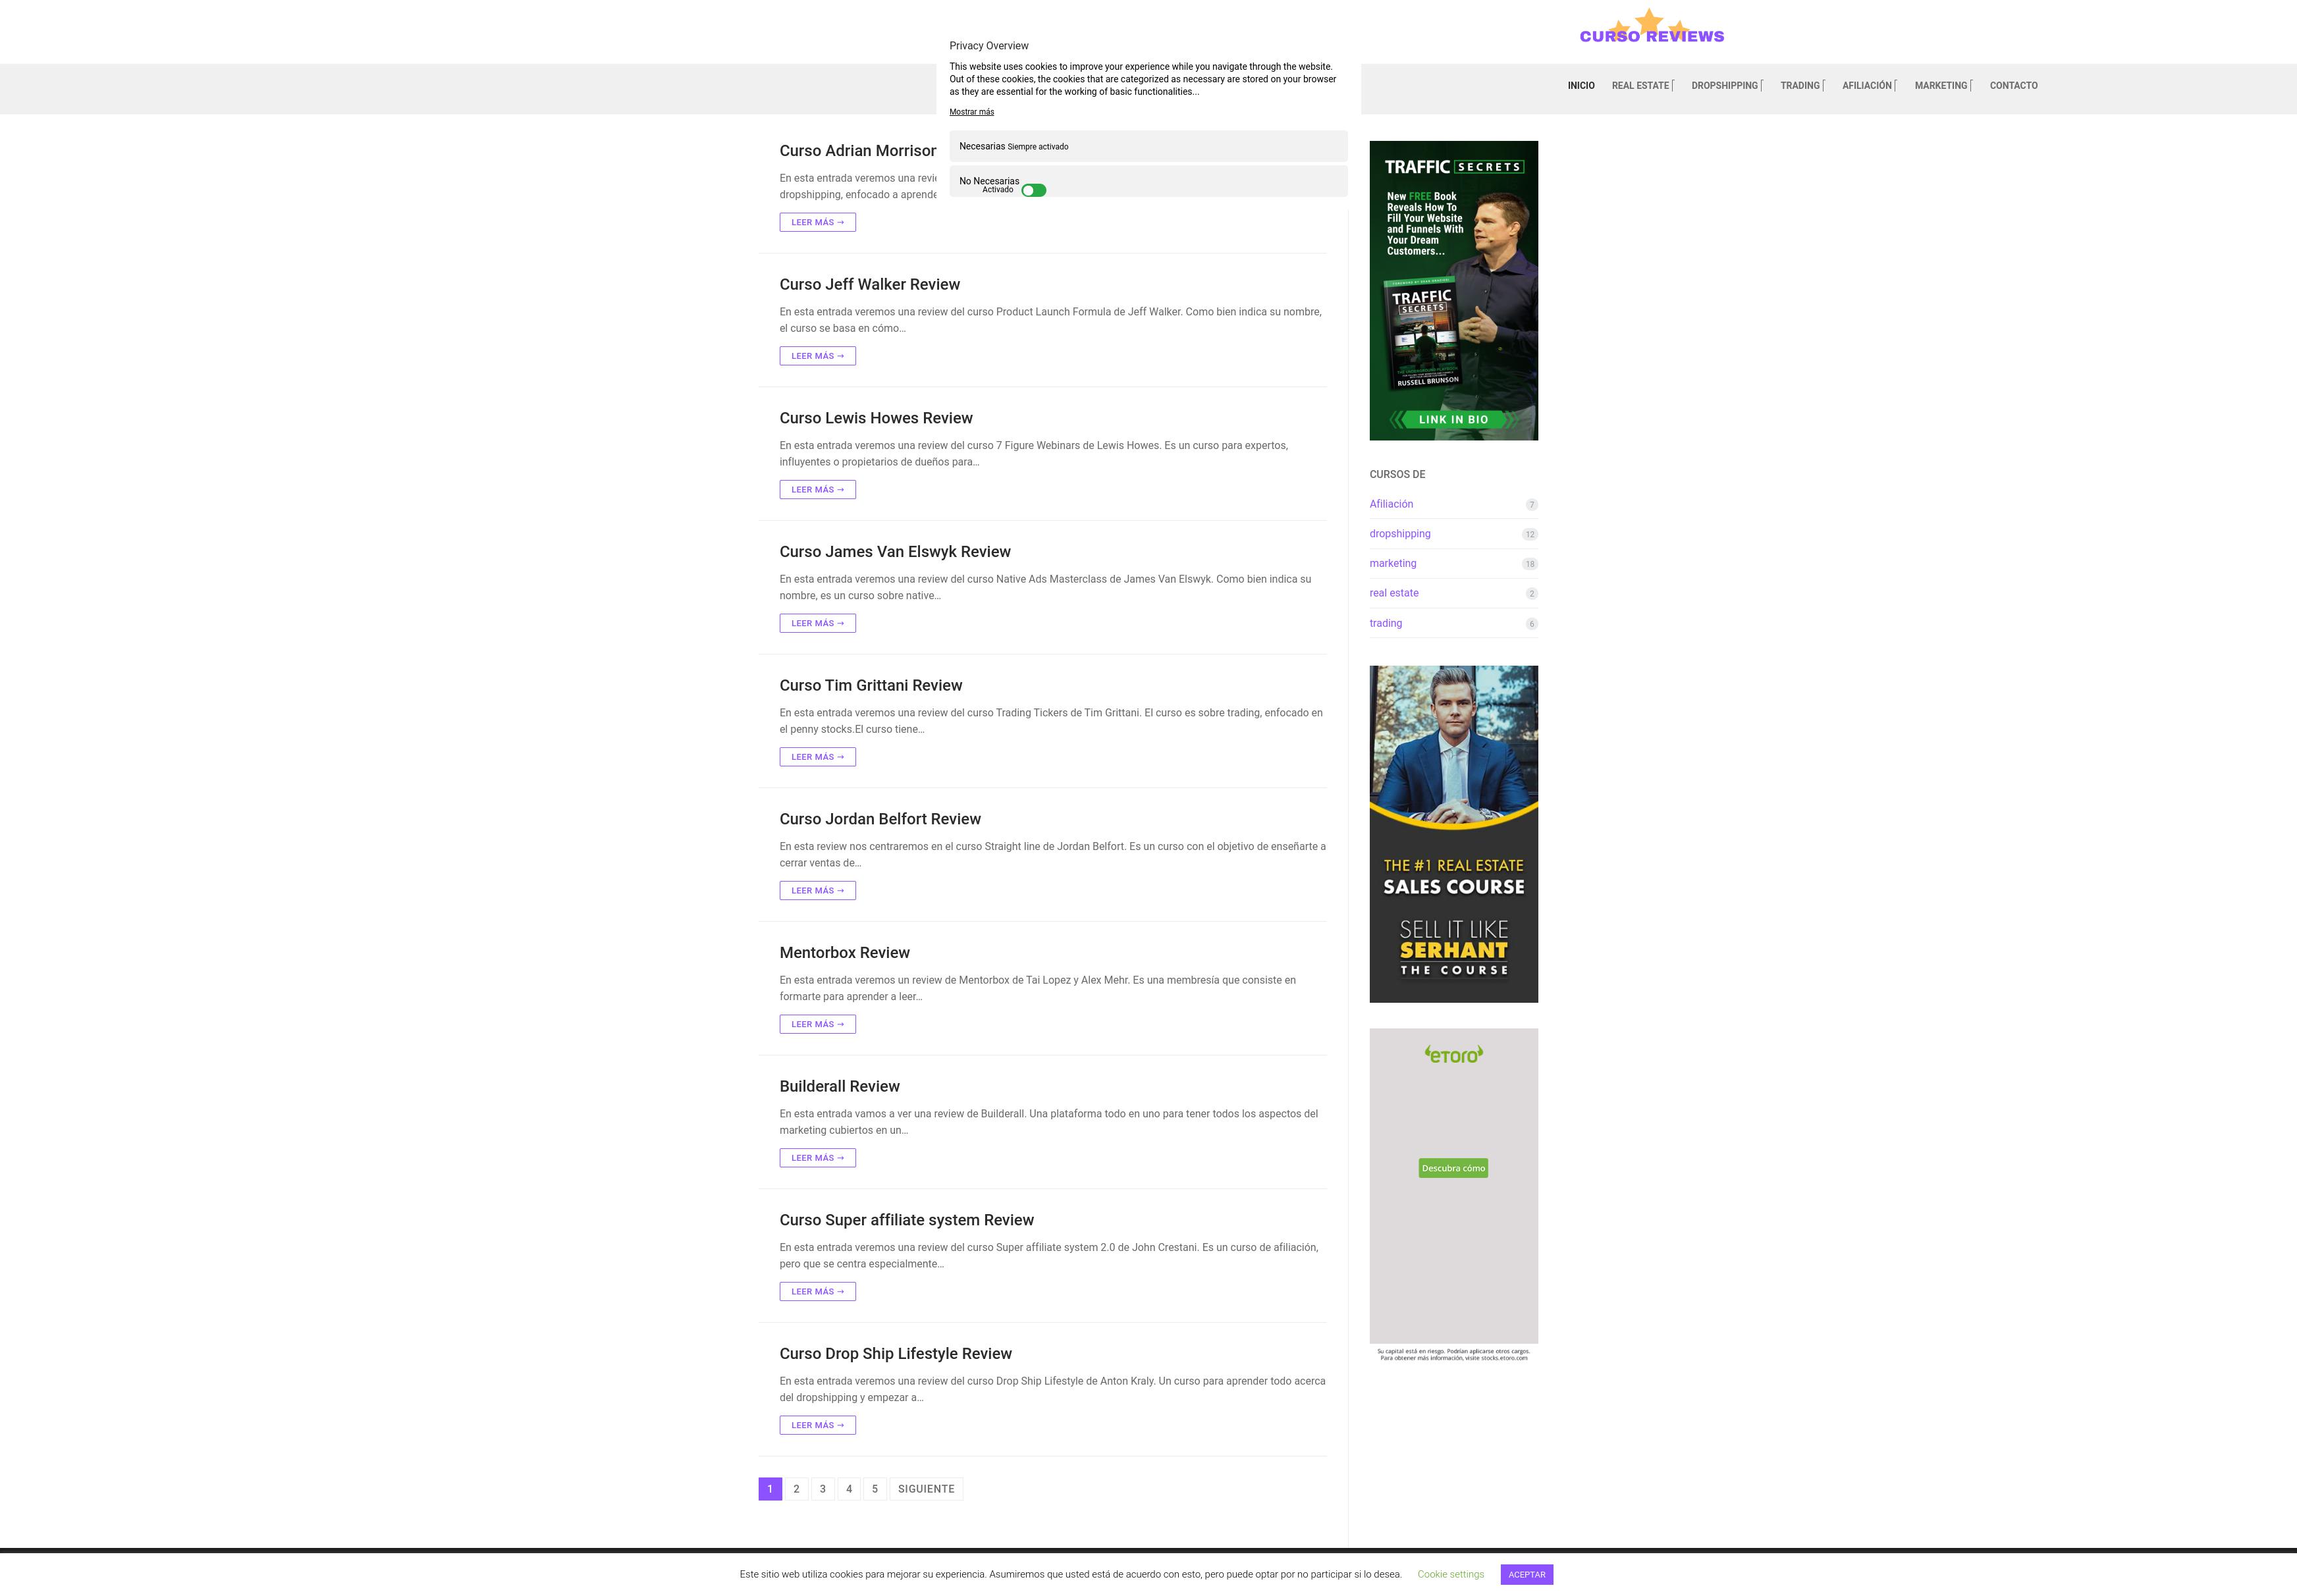This screenshot has width=2297, height=1596.
Task: Accept cookies with the ACEPTAR button
Action: click(1526, 1574)
